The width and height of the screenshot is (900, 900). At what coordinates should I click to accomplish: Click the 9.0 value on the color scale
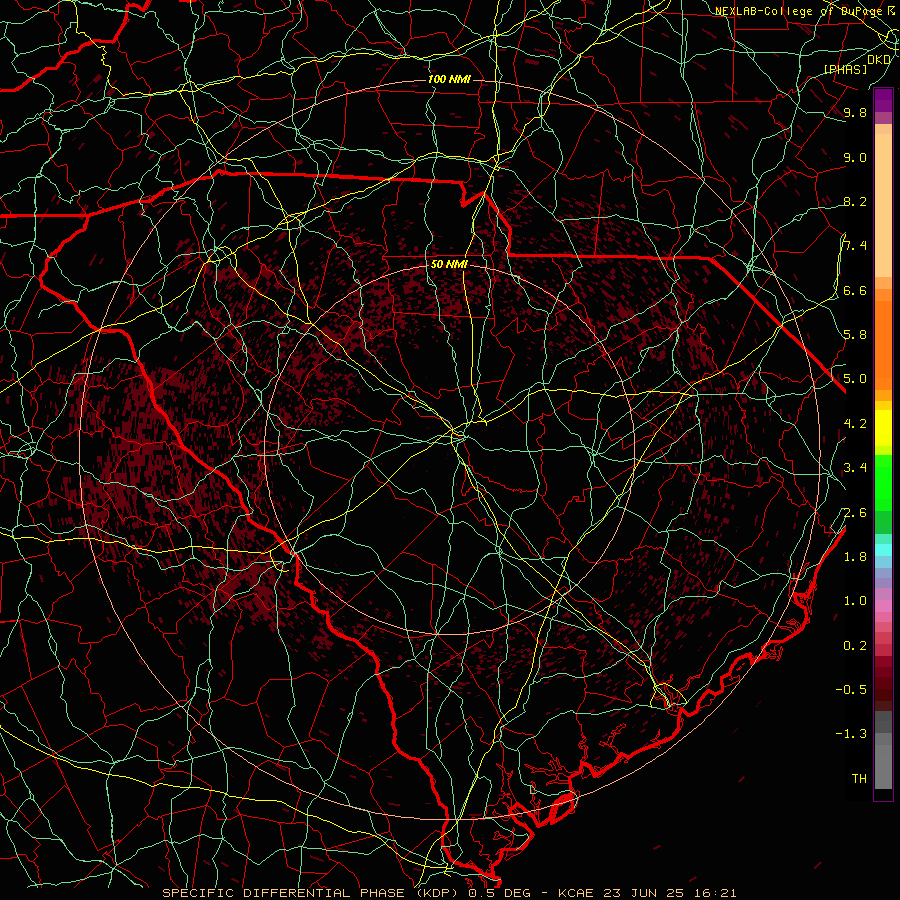coord(855,157)
